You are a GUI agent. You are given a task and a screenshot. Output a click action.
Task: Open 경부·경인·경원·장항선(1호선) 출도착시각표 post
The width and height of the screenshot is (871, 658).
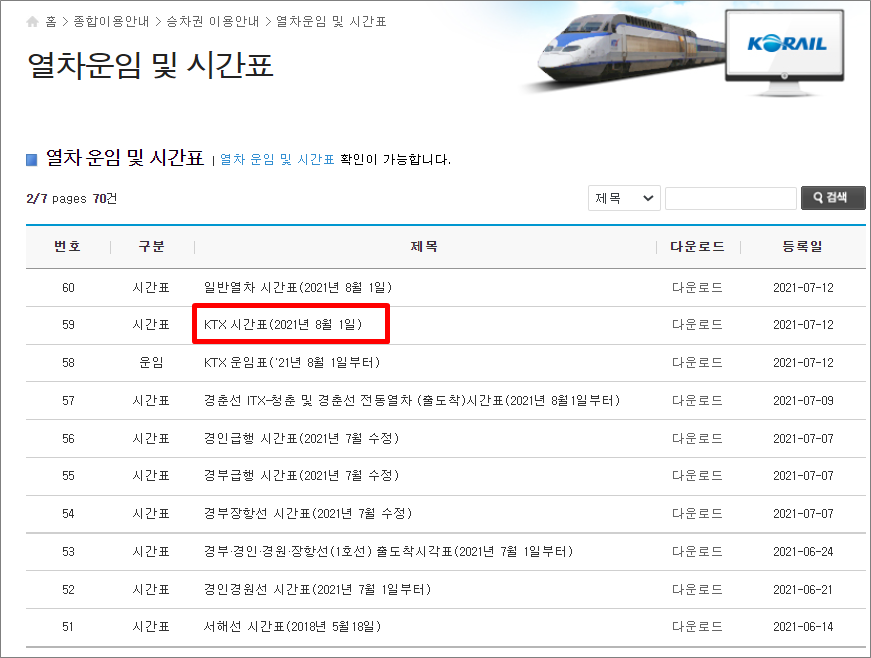[x=388, y=551]
